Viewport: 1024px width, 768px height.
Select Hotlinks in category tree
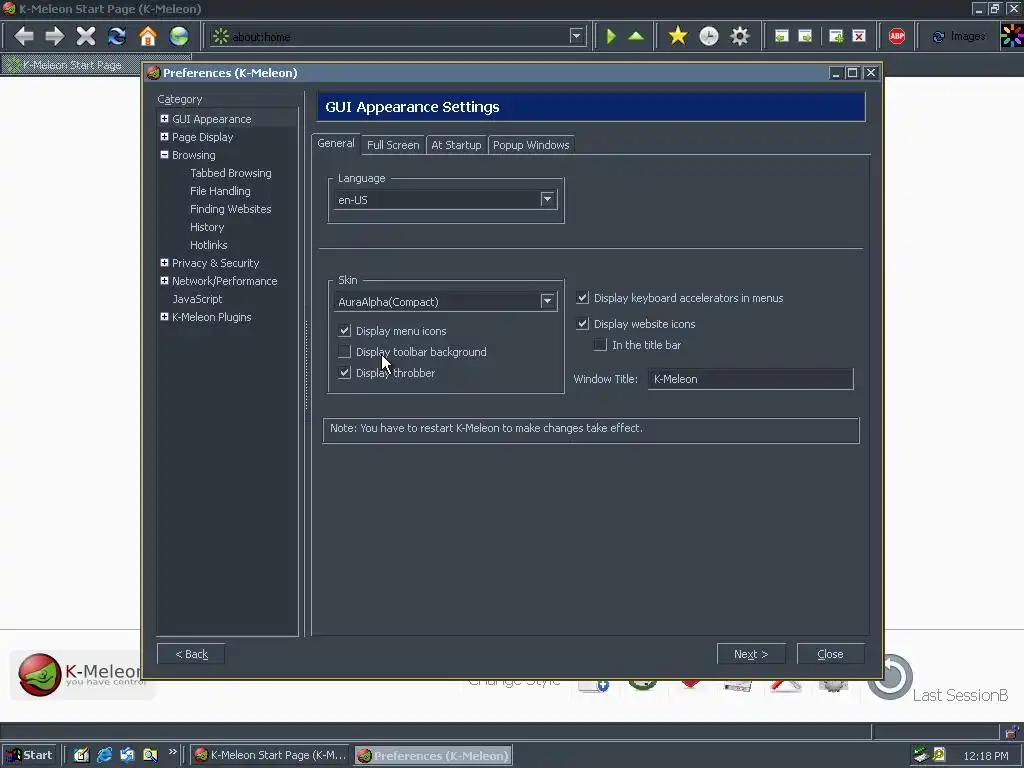pos(208,245)
